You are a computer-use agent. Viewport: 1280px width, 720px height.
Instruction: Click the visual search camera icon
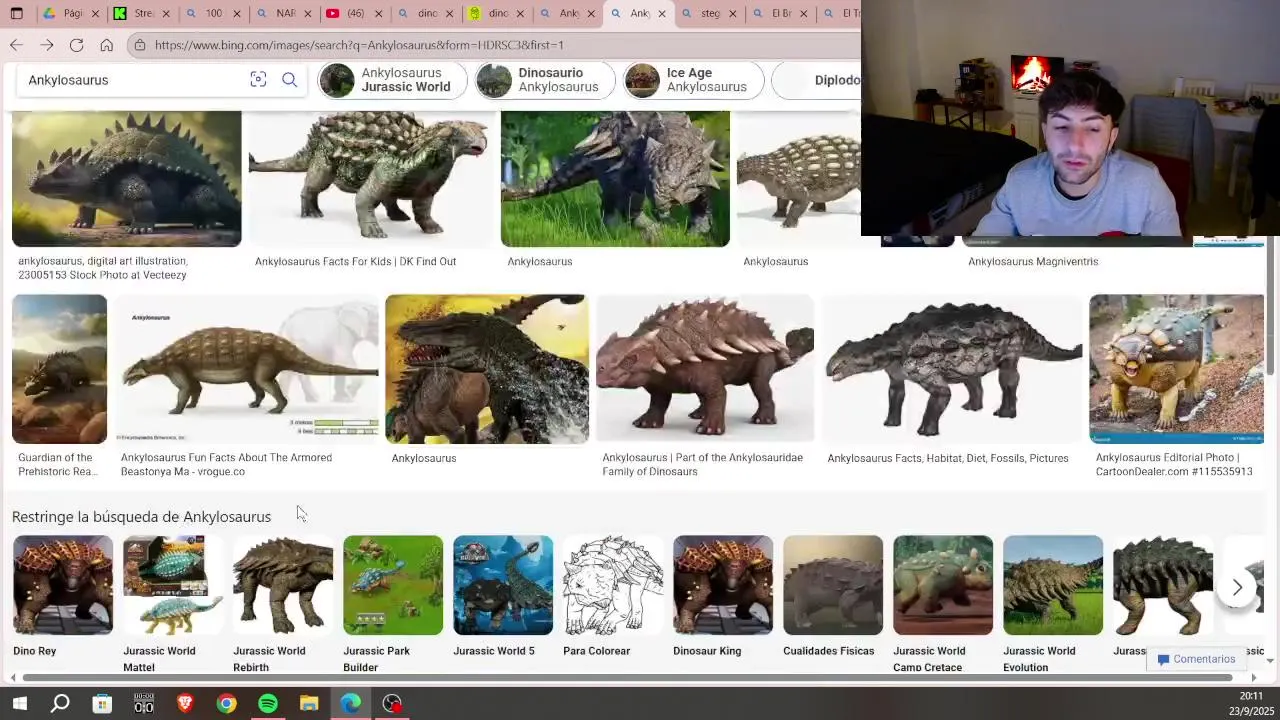pos(258,80)
